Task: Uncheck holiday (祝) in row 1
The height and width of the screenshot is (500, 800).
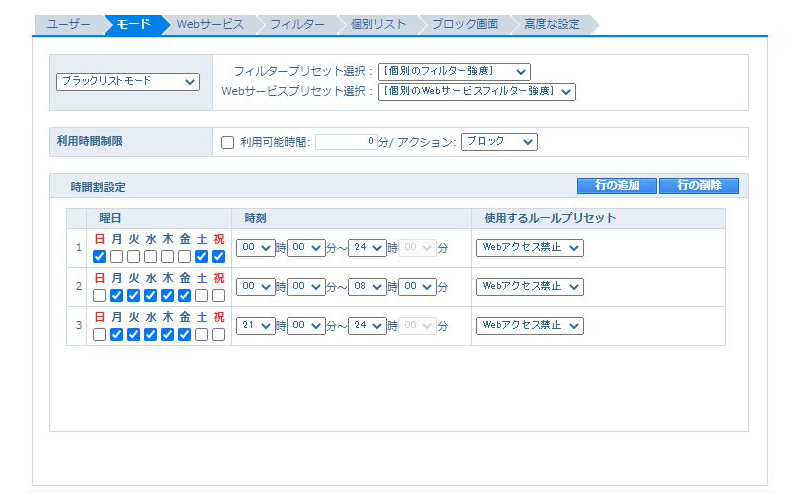Action: pyautogui.click(x=218, y=256)
